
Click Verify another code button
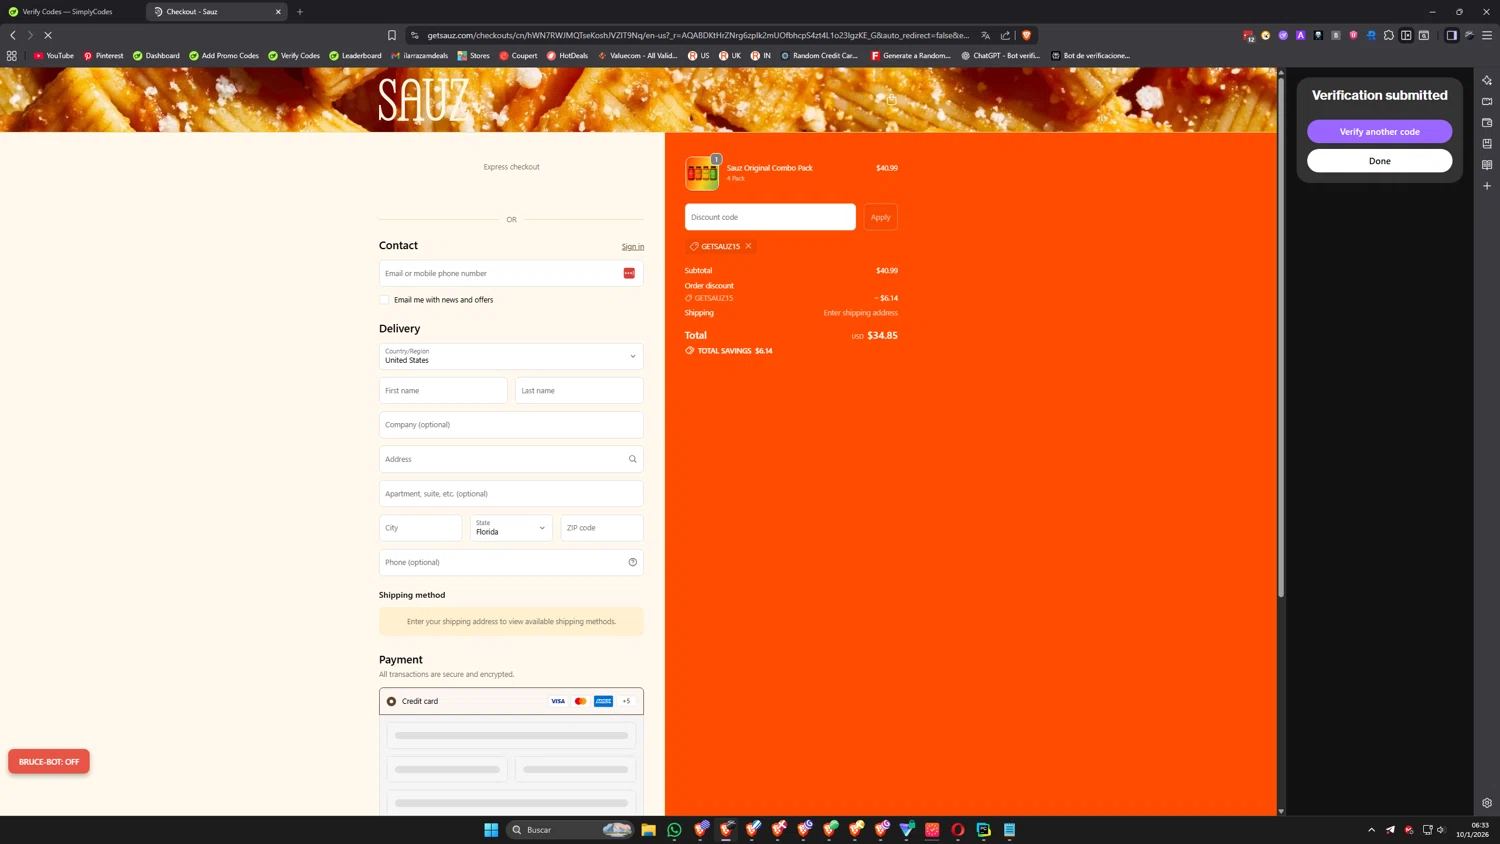pyautogui.click(x=1379, y=132)
